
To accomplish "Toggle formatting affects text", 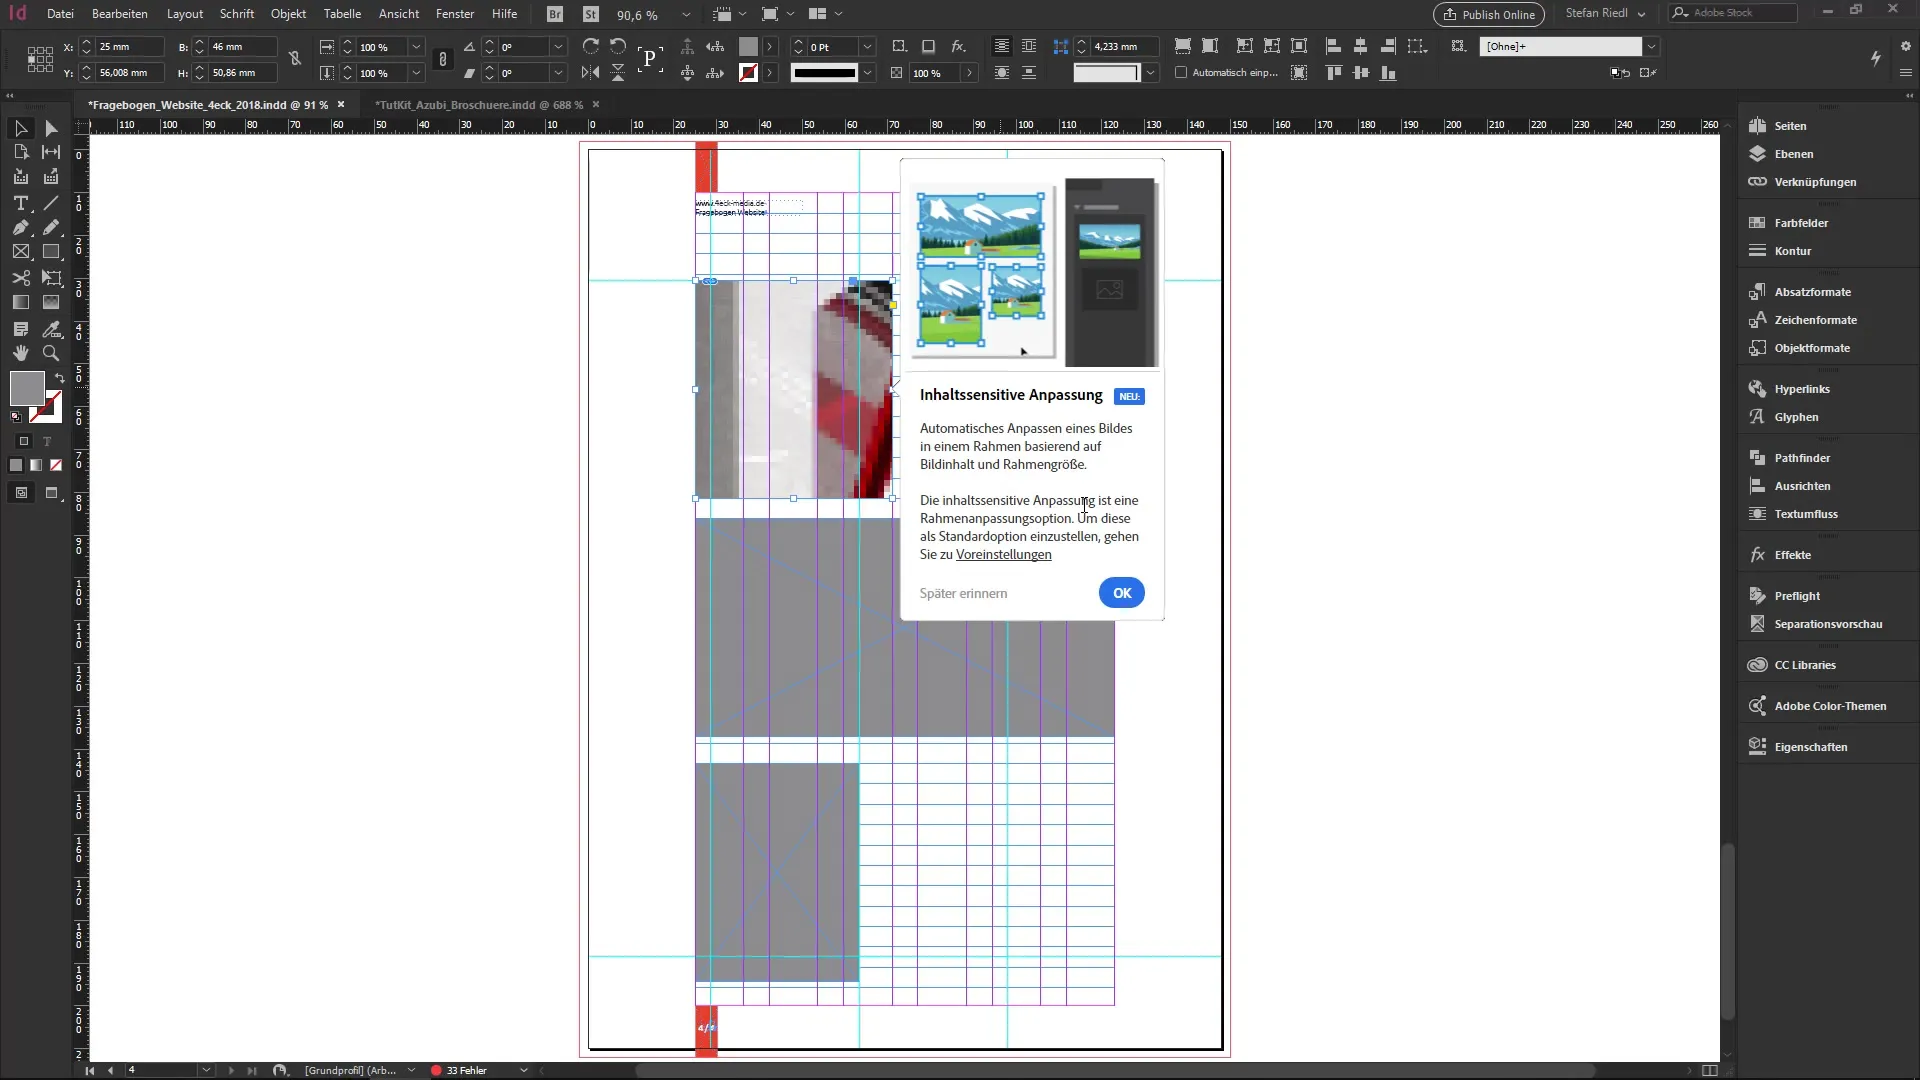I will (x=47, y=441).
